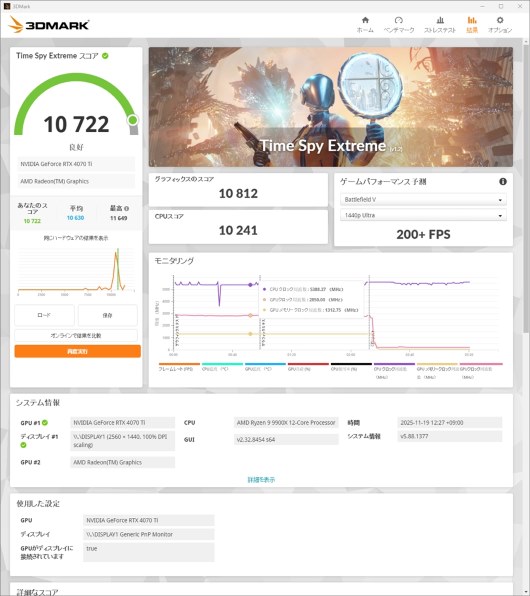
Task: Click the 3DMark icon in the title bar
Action: click(6, 6)
